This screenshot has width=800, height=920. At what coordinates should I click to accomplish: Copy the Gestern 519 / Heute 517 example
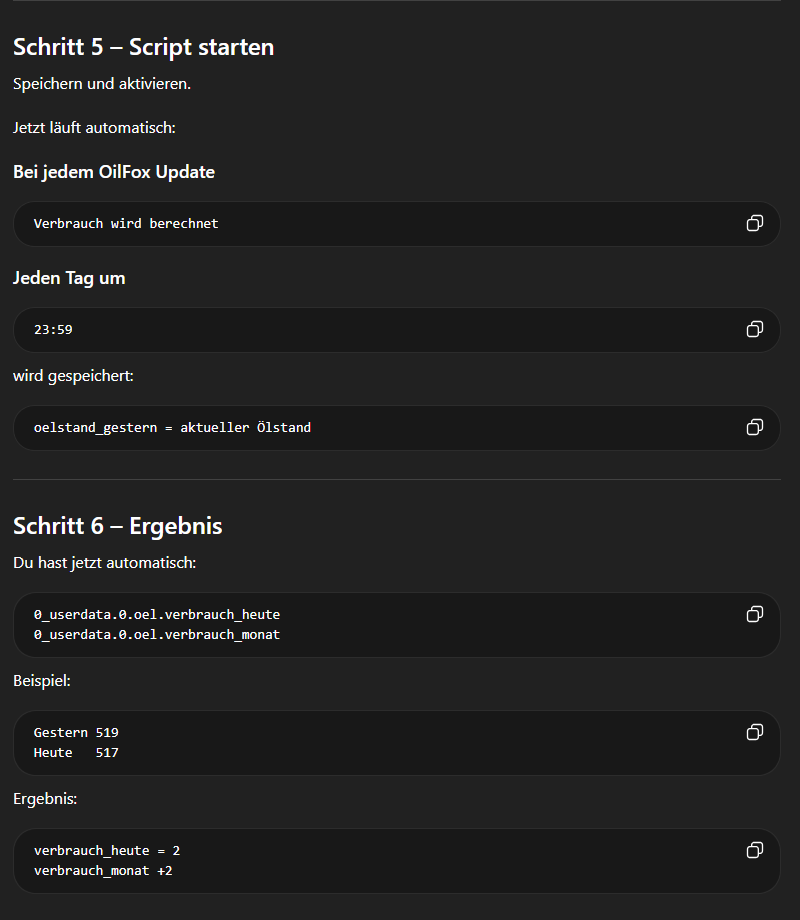[x=755, y=732]
